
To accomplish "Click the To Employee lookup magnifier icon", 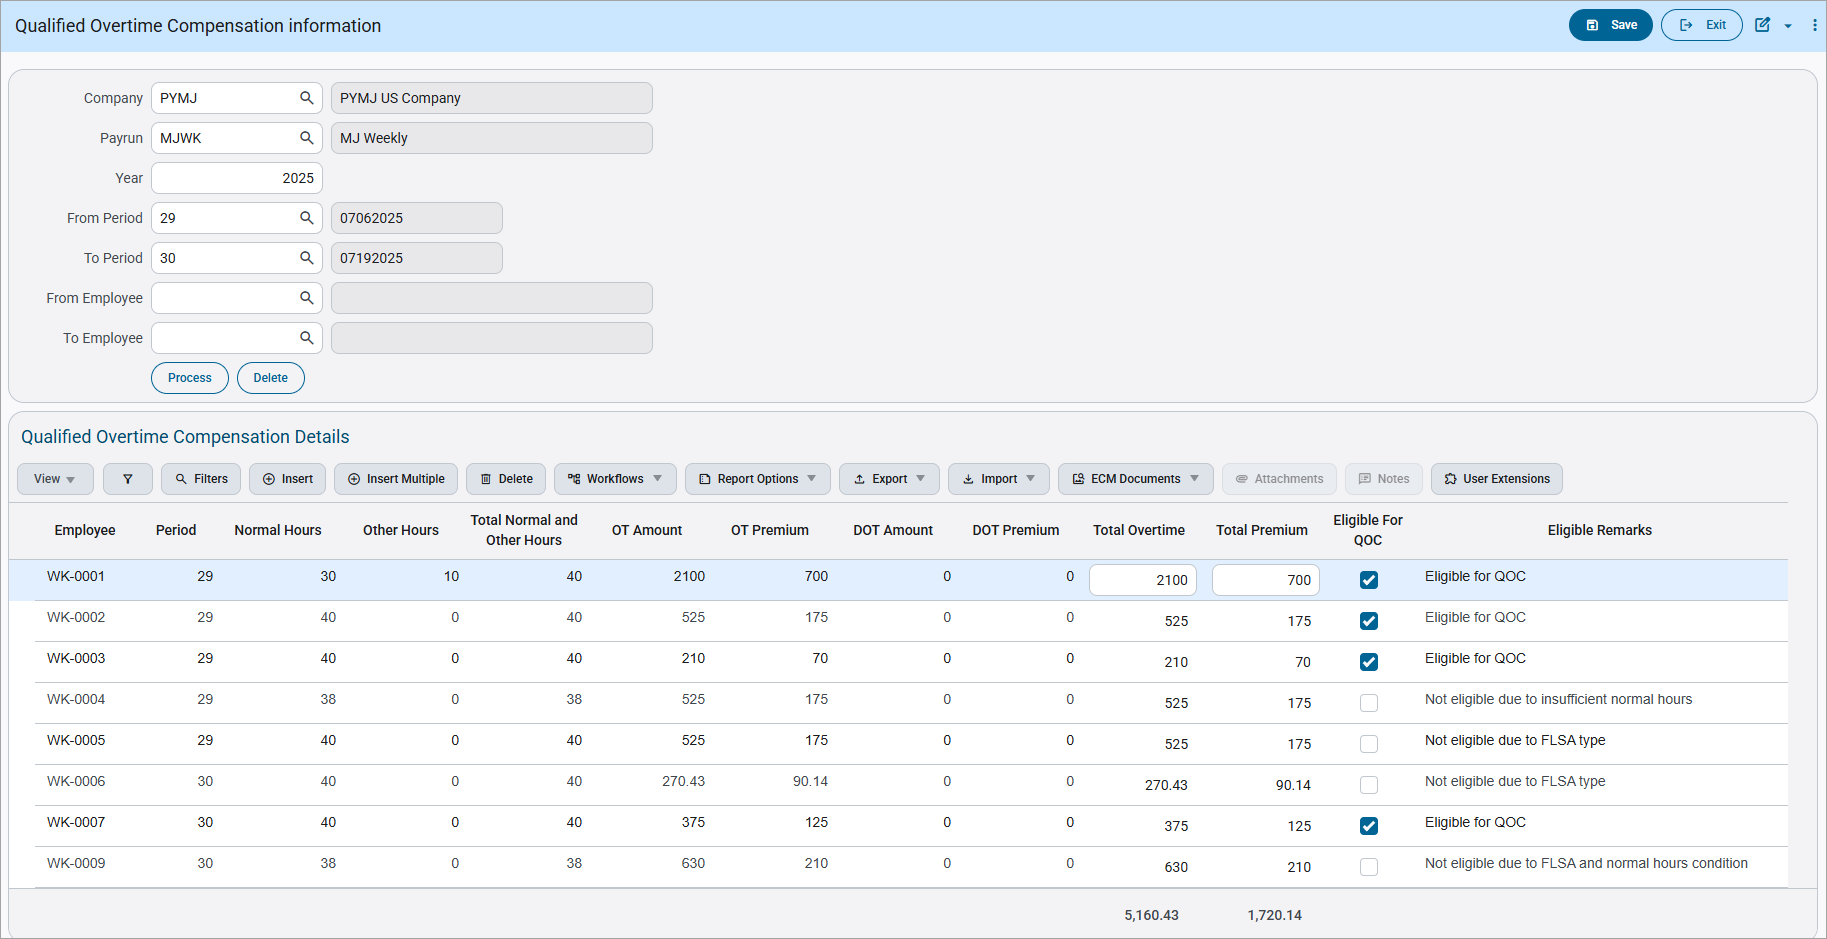I will pos(307,338).
